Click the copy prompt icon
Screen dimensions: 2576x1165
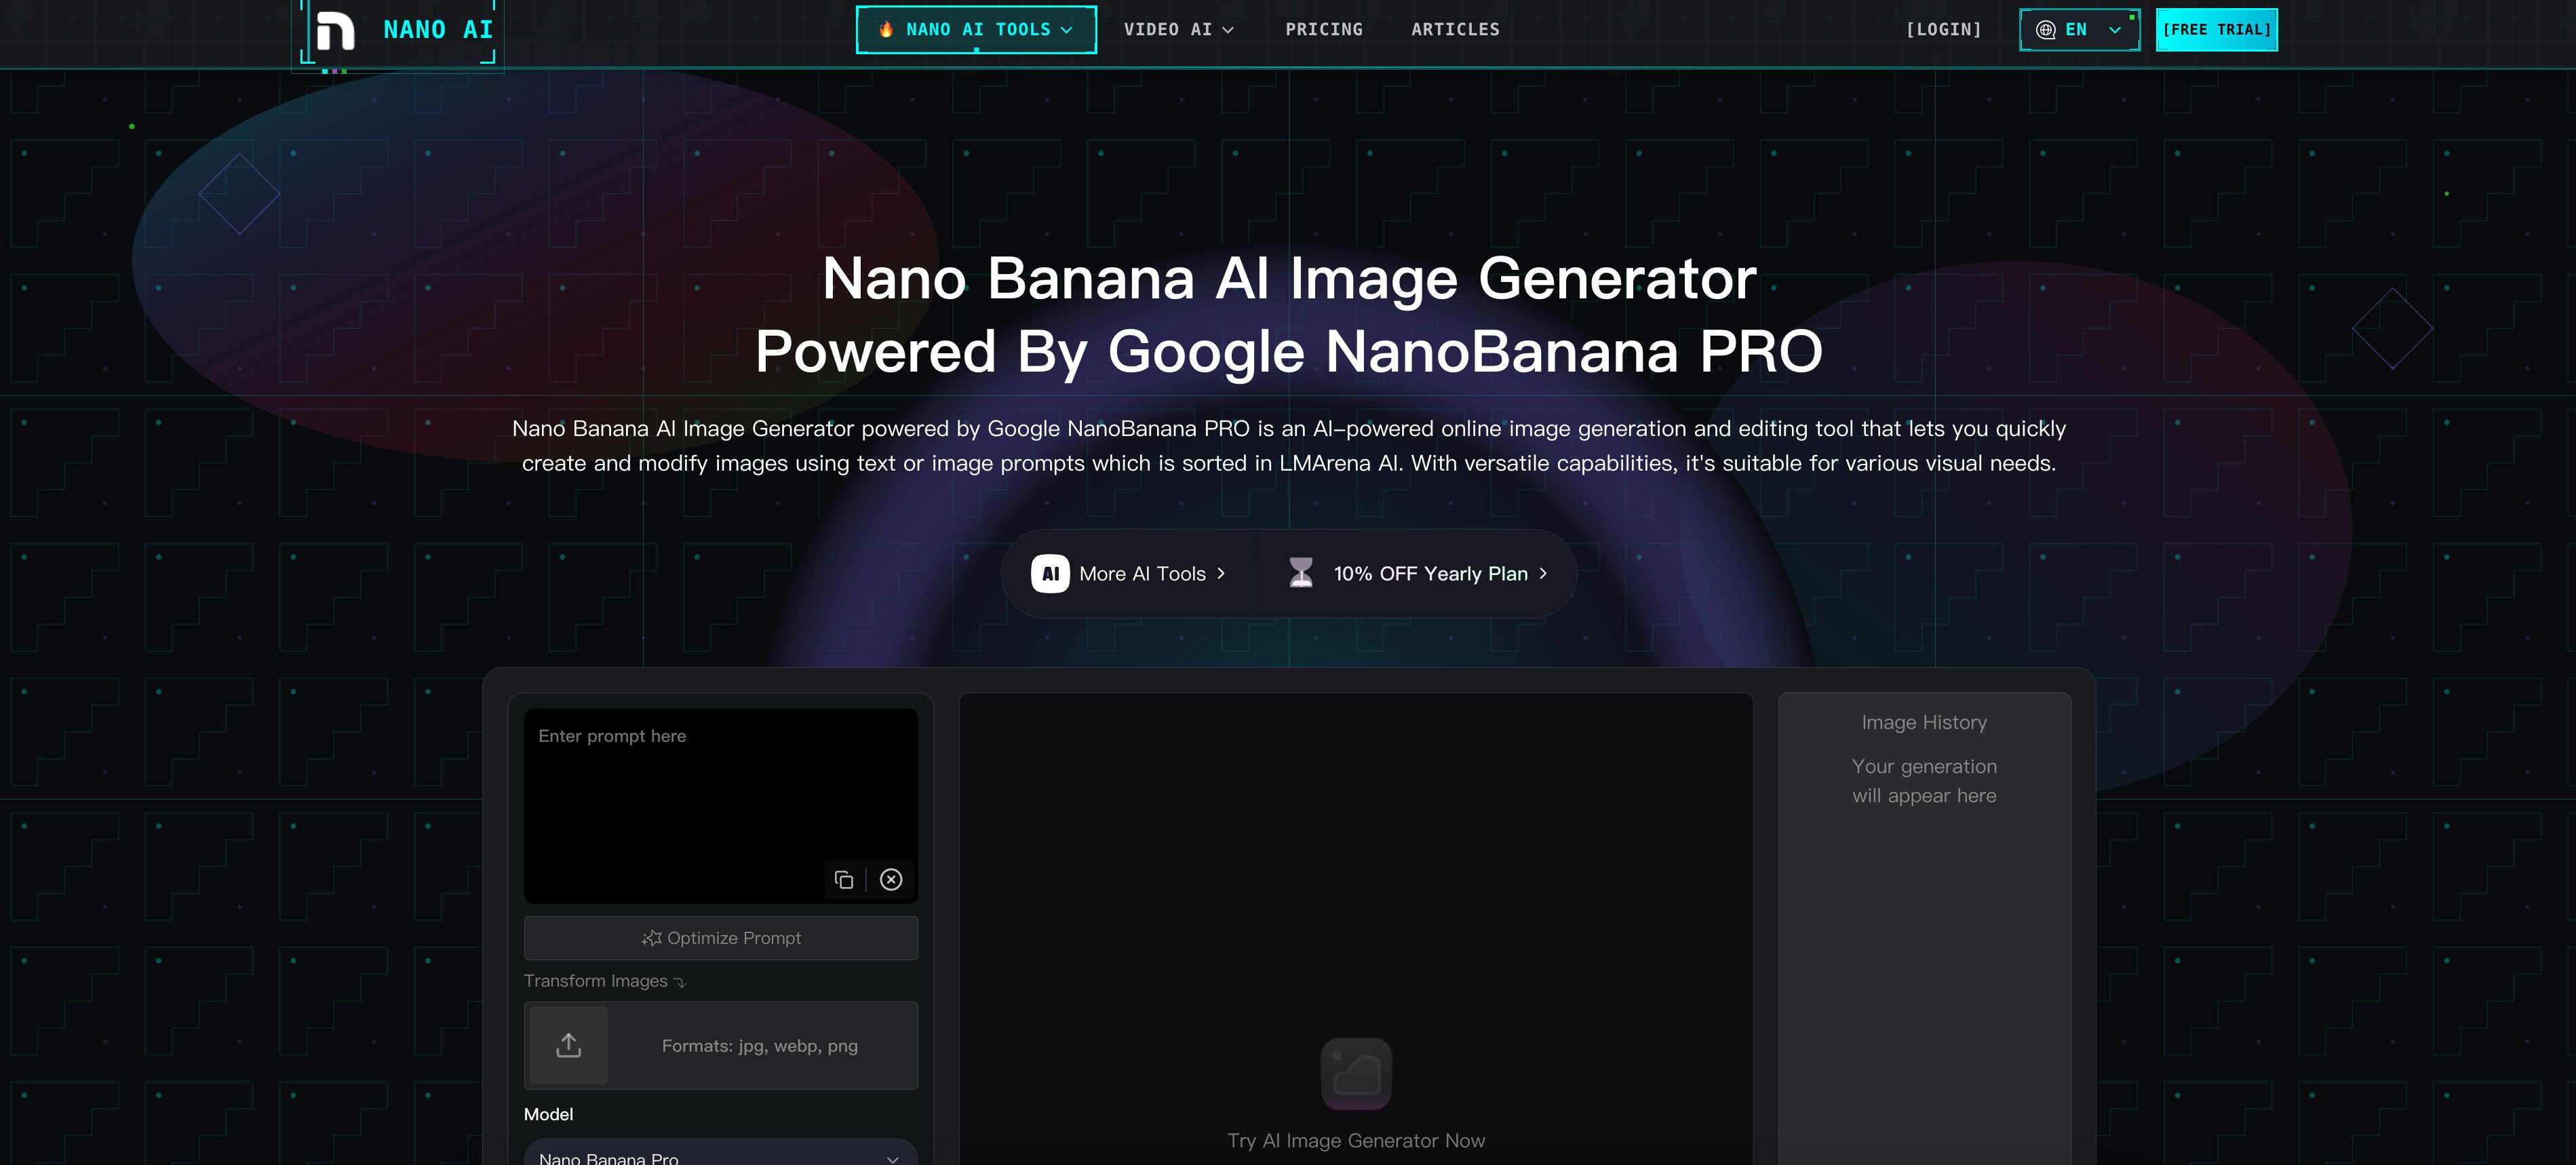pos(845,879)
